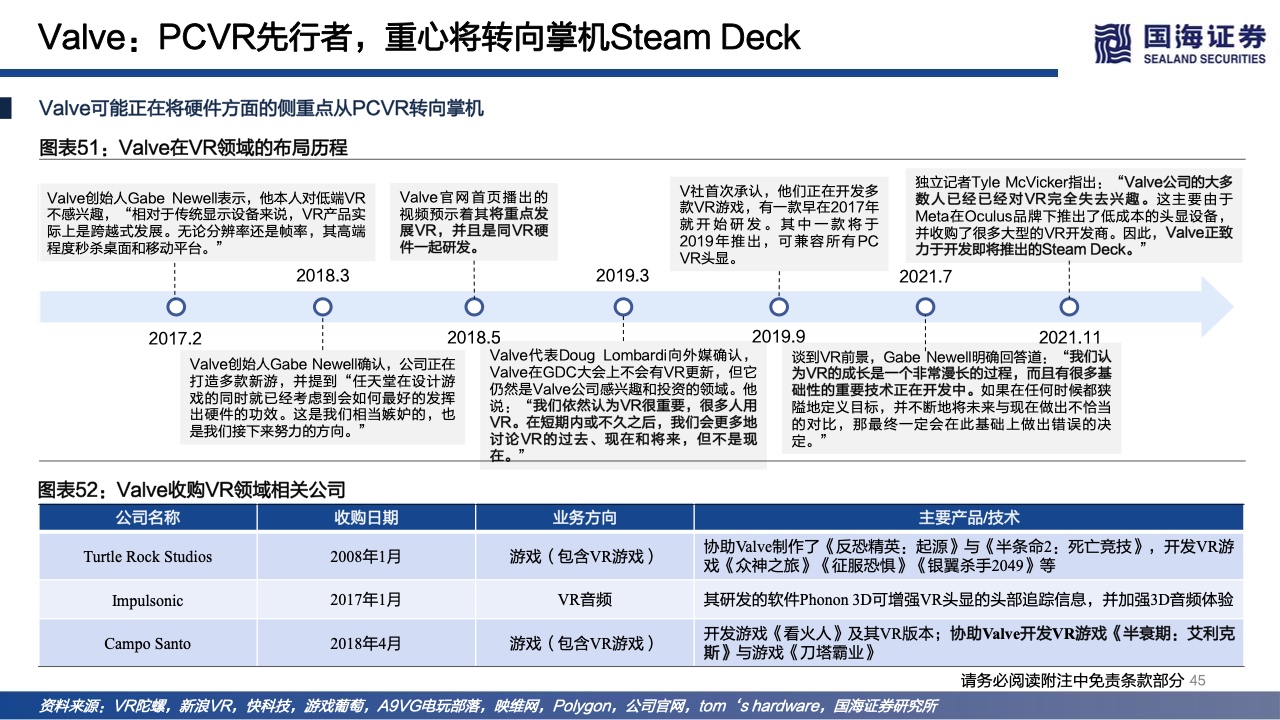
Task: Click the disclaimer note '请务必阅读附注中免责条款部分'
Action: pos(1072,681)
